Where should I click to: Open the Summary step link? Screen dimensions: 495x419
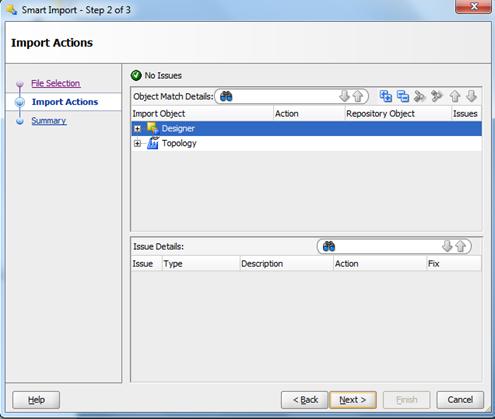tap(49, 121)
